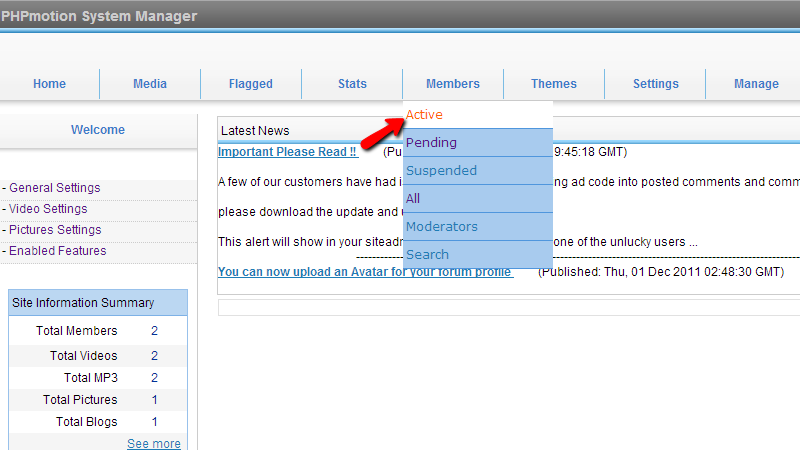The height and width of the screenshot is (450, 800).
Task: Click the Total Blogs label
Action: click(x=87, y=422)
